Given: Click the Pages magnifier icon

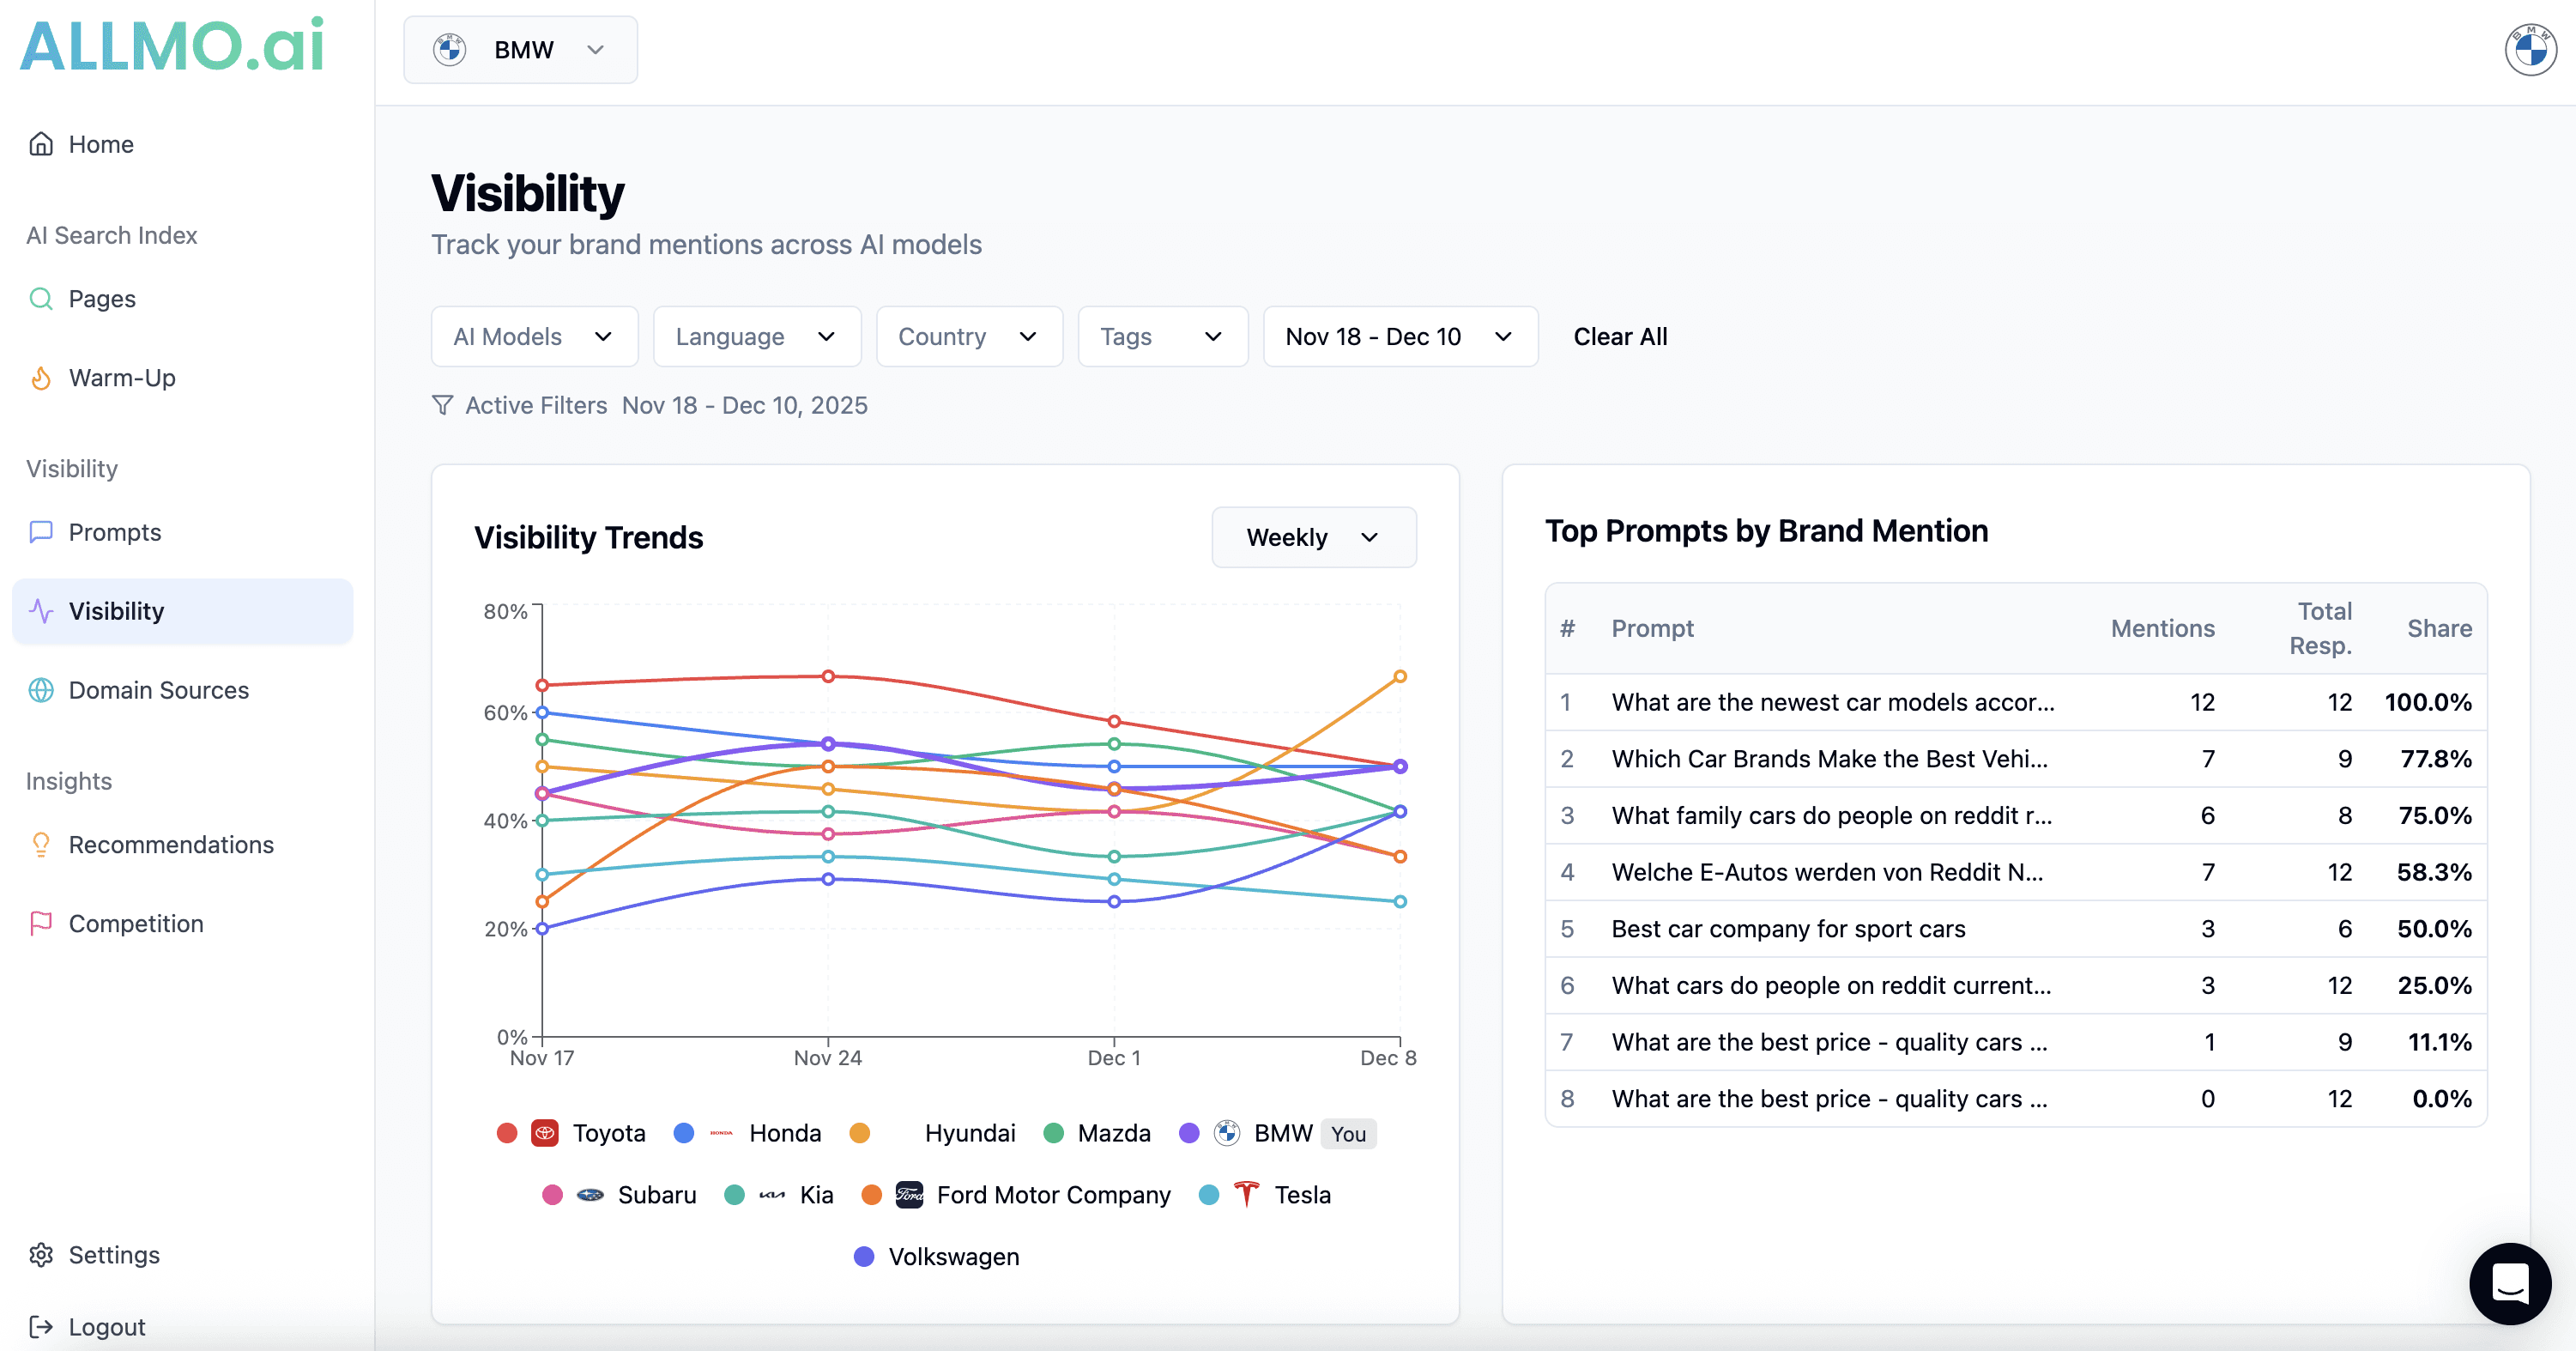Looking at the screenshot, I should (x=41, y=299).
